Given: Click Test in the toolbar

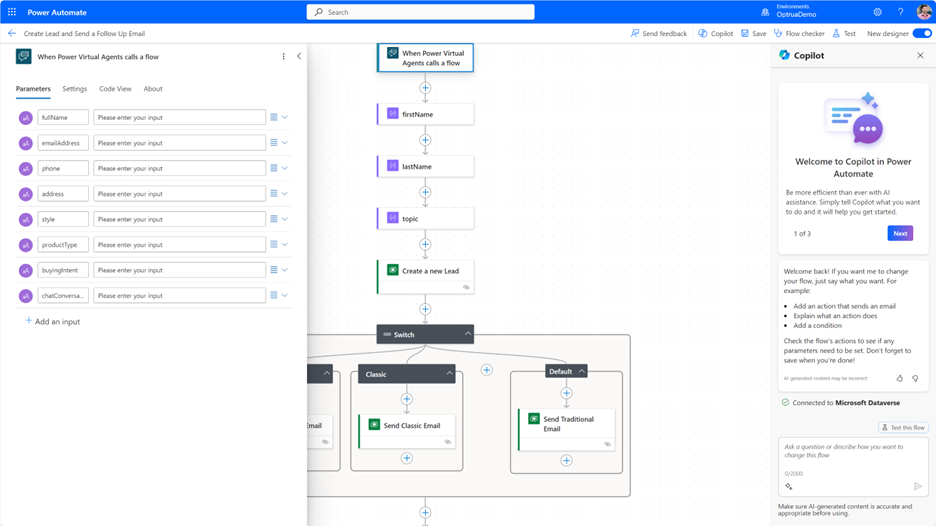Looking at the screenshot, I should 844,33.
